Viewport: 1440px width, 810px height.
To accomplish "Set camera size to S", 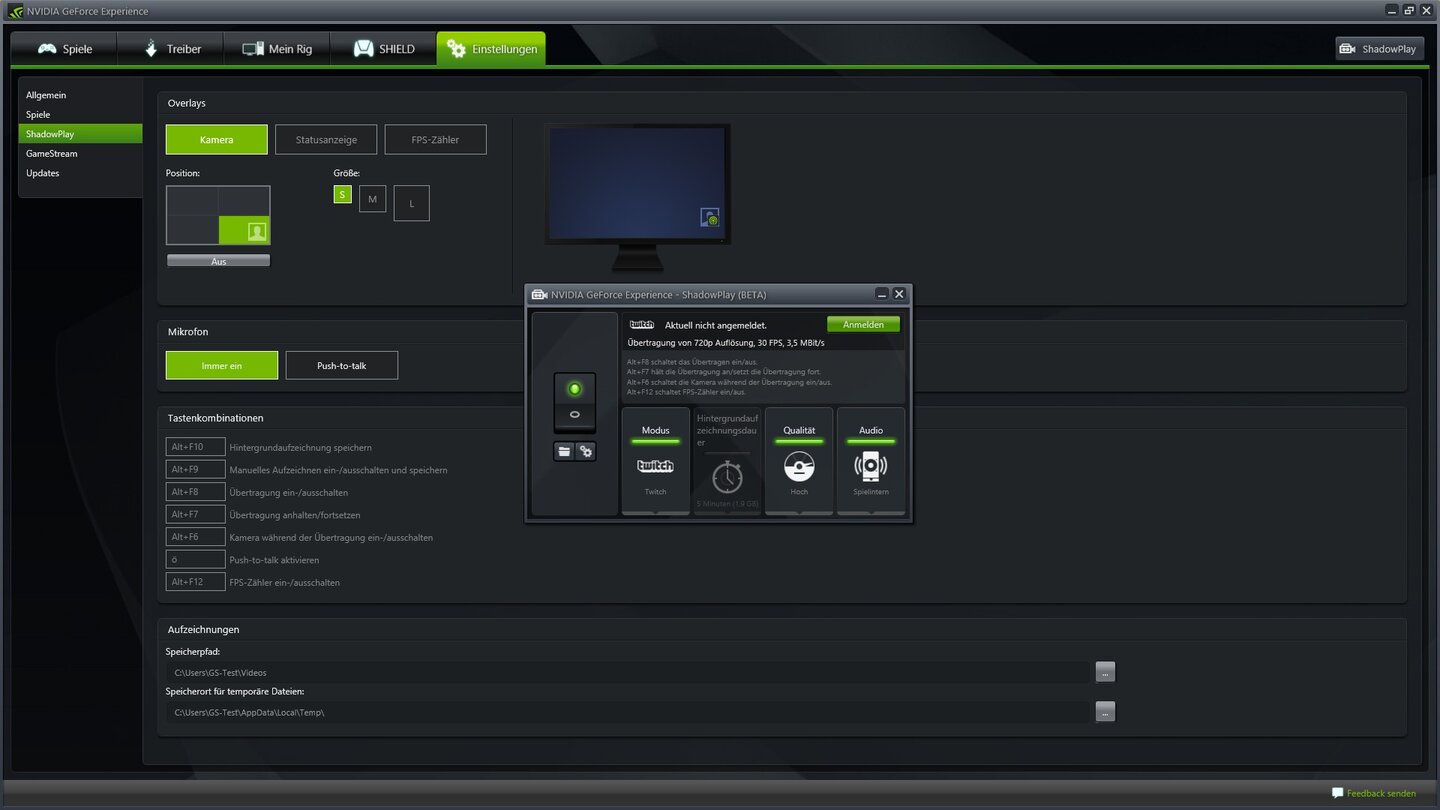I will [x=343, y=194].
